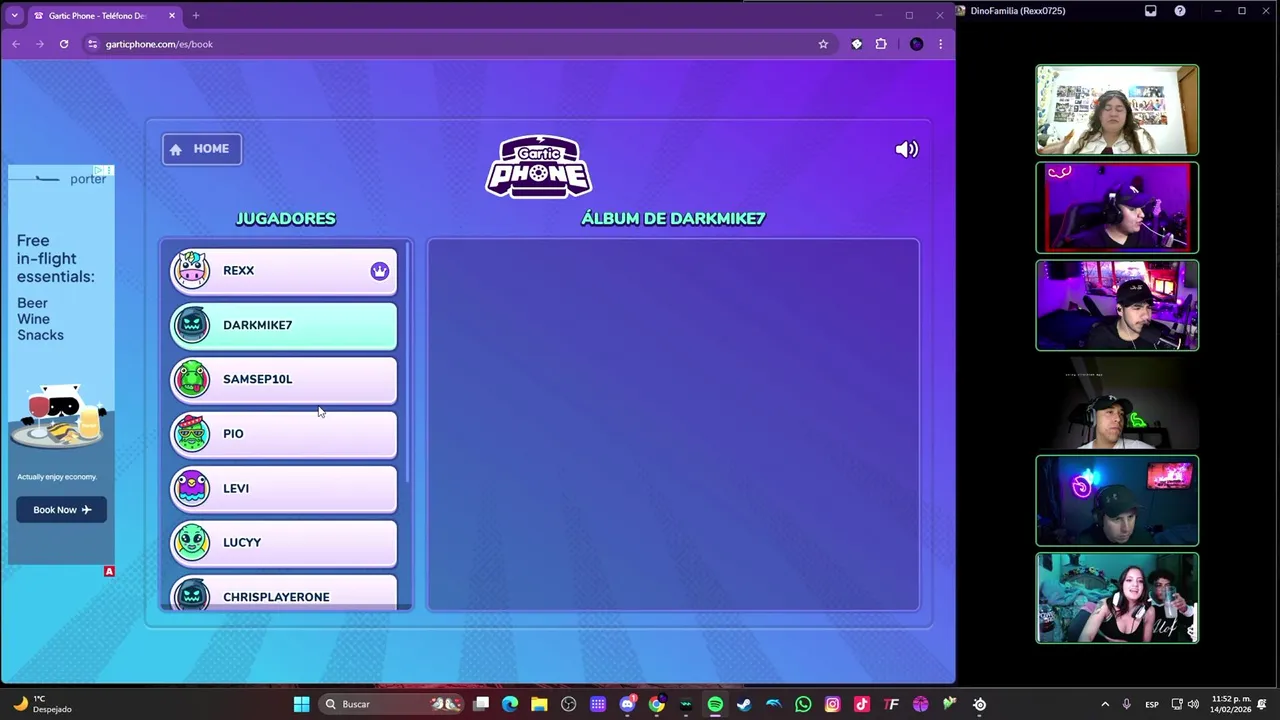Screen dimensions: 1280x720
Task: Select player SAMSEP10L in the list
Action: point(283,379)
